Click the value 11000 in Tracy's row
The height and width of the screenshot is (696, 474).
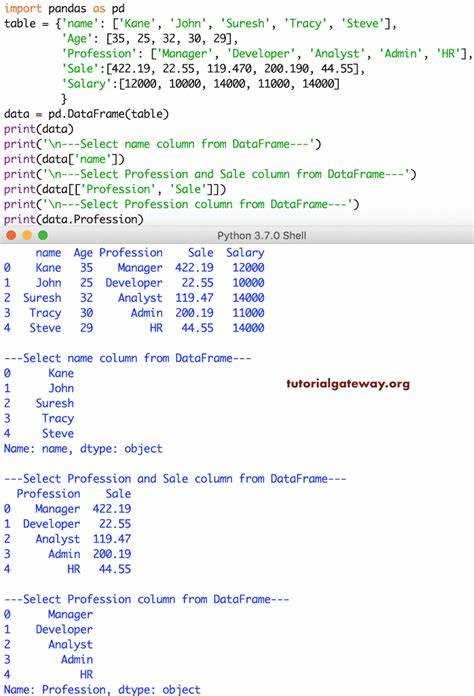[x=249, y=313]
